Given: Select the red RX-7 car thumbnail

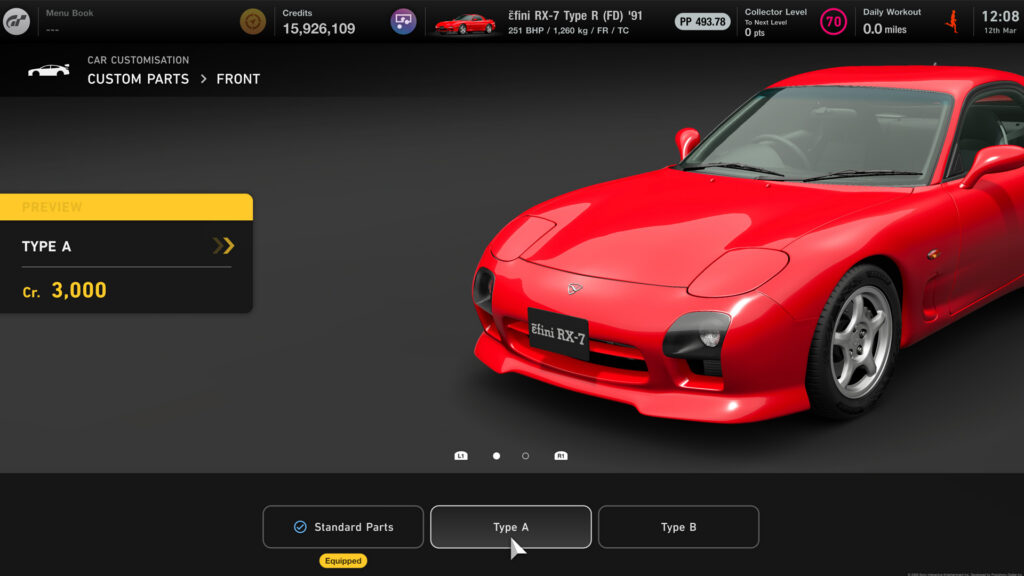Looking at the screenshot, I should 466,21.
